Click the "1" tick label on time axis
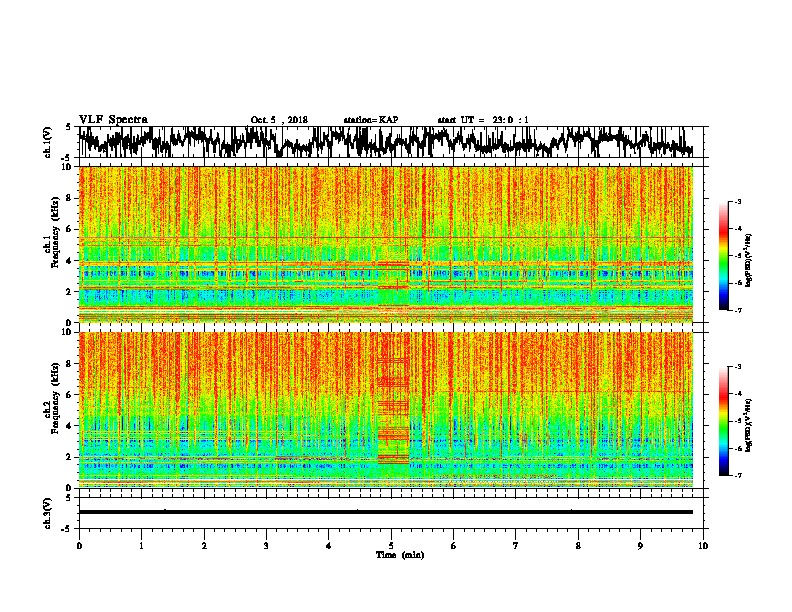This screenshot has height=612, width=792. coord(141,546)
